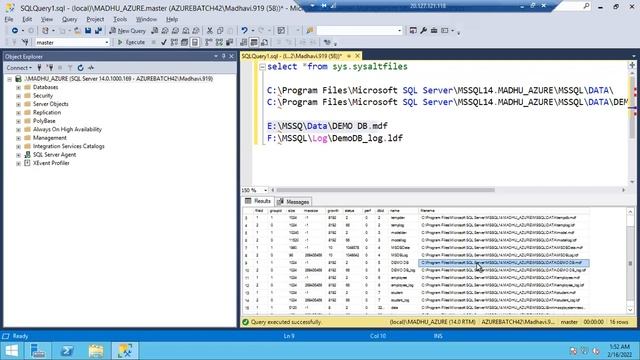Viewport: 640px width, 360px height.
Task: Display Estimated Execution Plan icon
Action: tap(174, 42)
